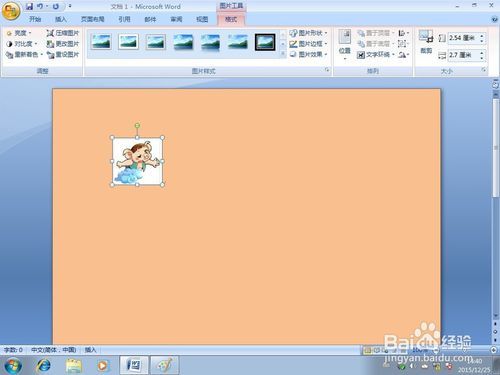The image size is (500, 375).
Task: Click the vertical scrollbar
Action: [x=495, y=148]
